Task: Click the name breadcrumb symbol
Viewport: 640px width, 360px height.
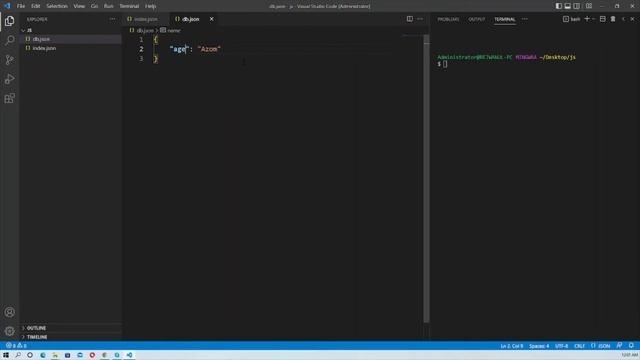Action: pos(173,30)
